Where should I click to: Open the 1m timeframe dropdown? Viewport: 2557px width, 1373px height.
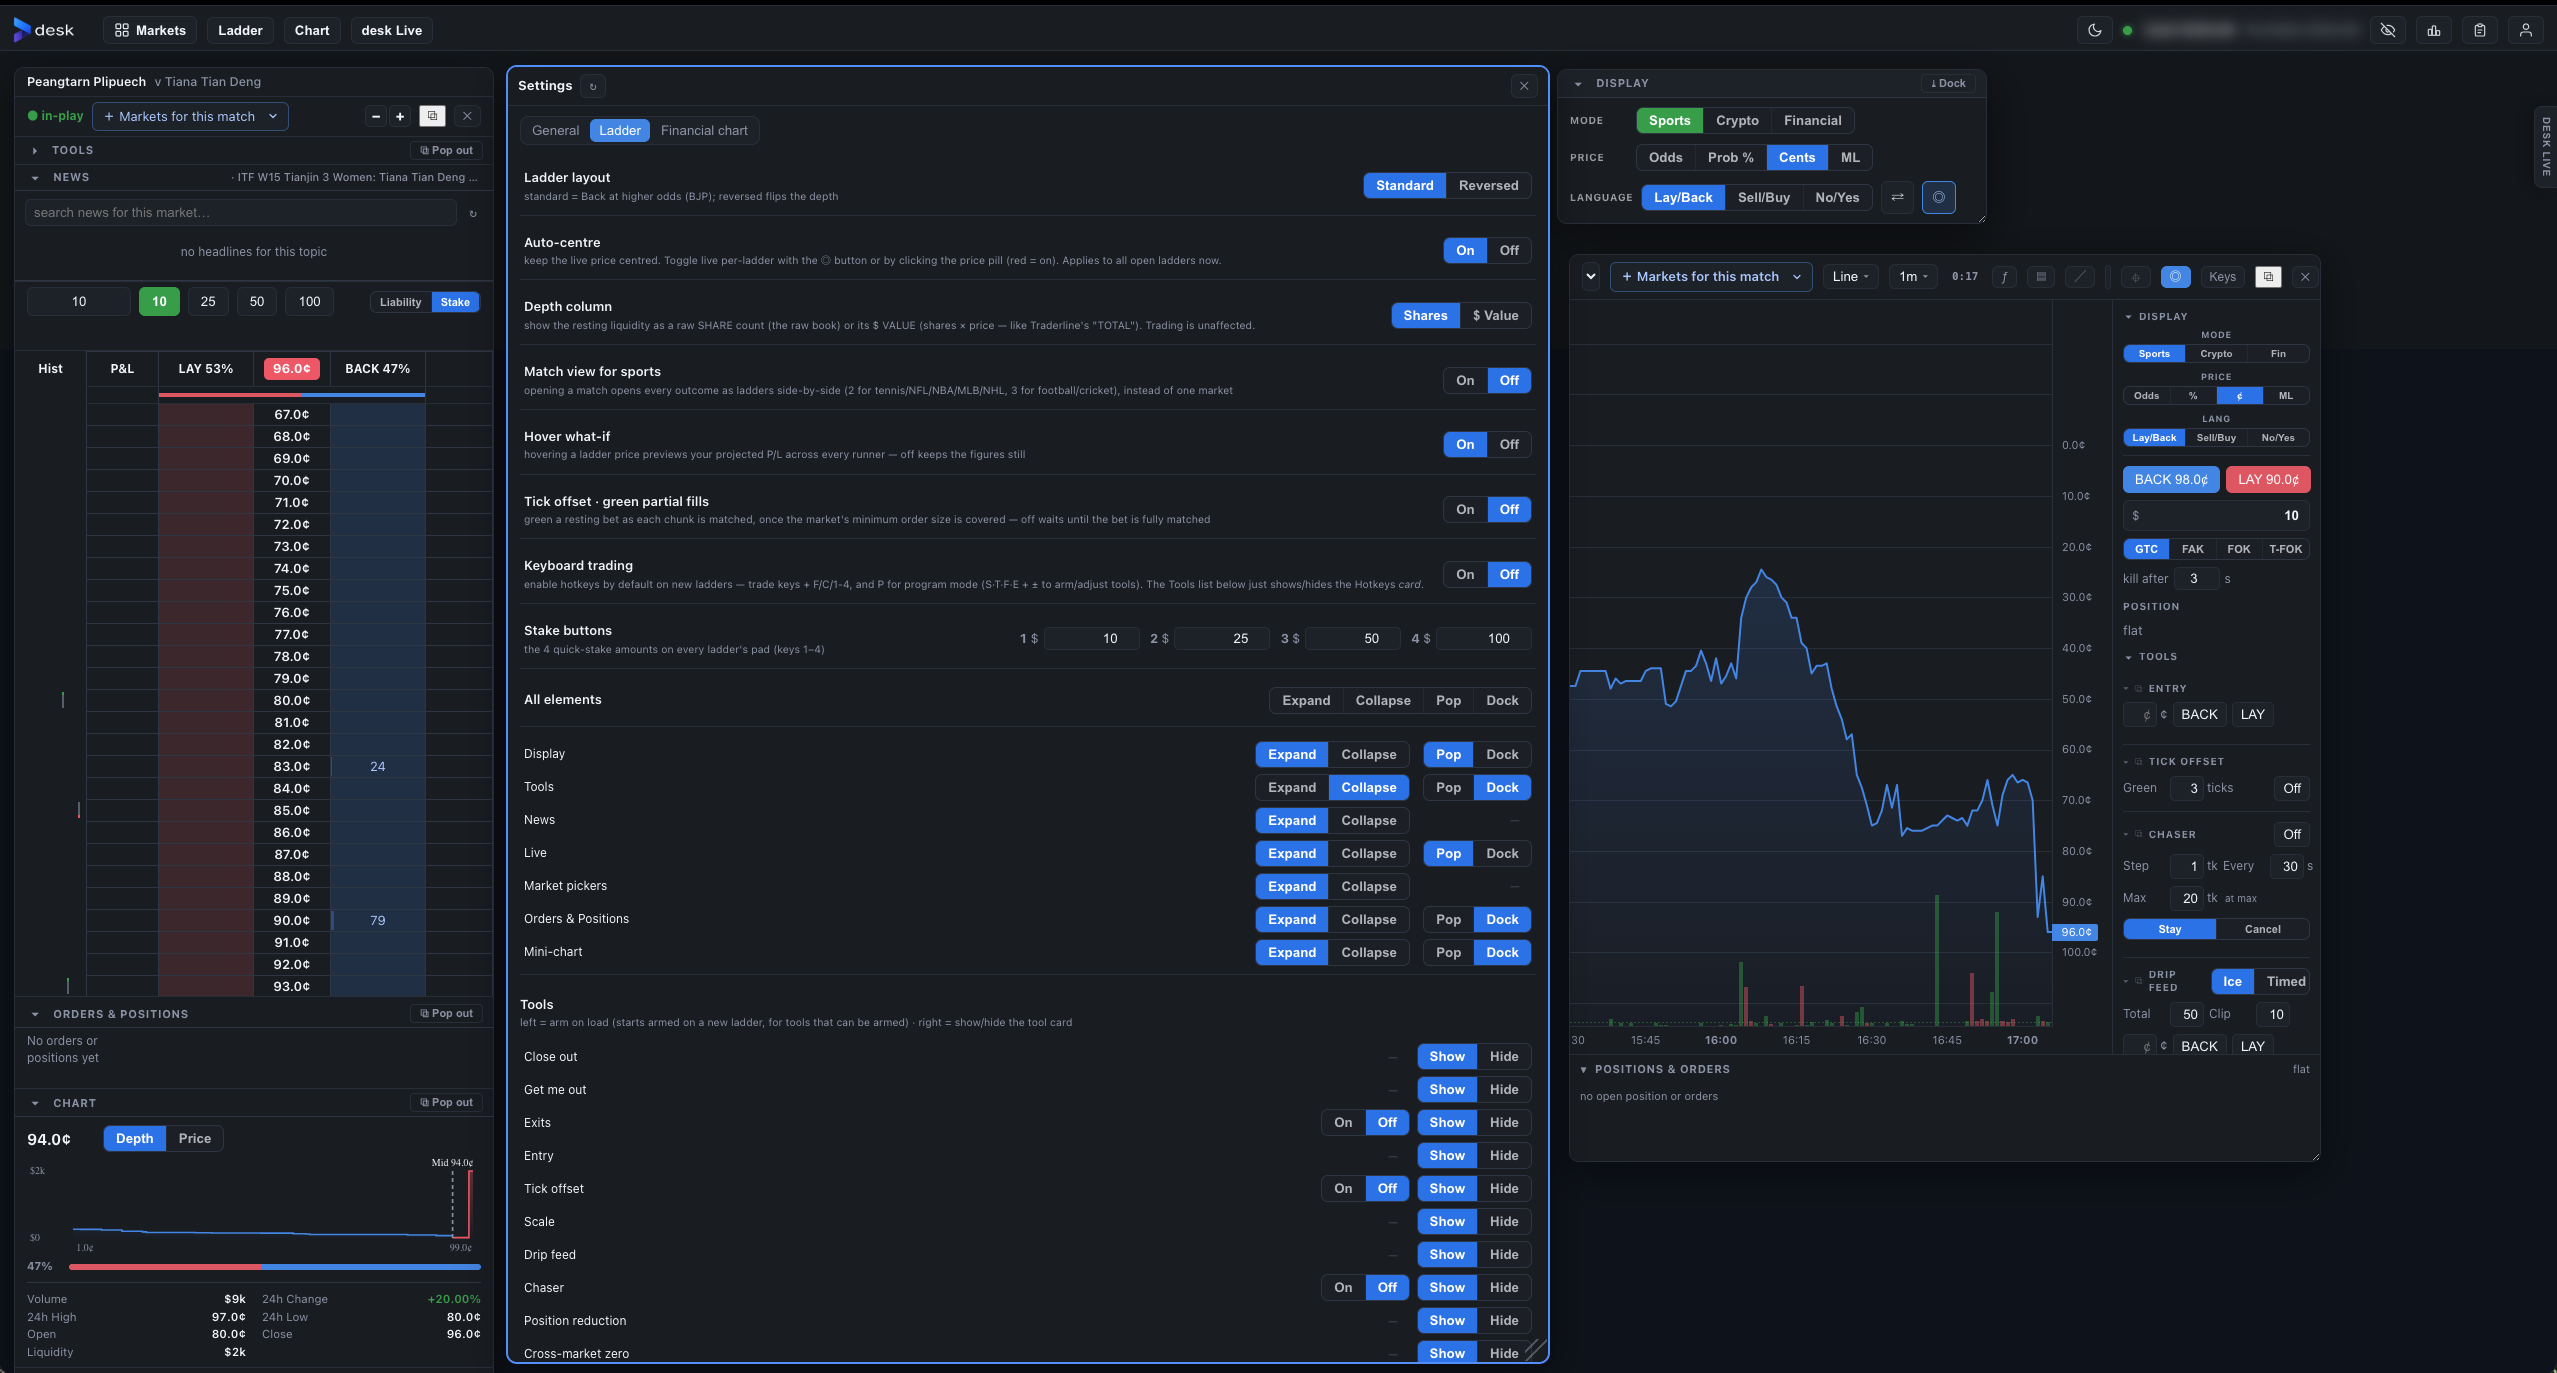1913,277
